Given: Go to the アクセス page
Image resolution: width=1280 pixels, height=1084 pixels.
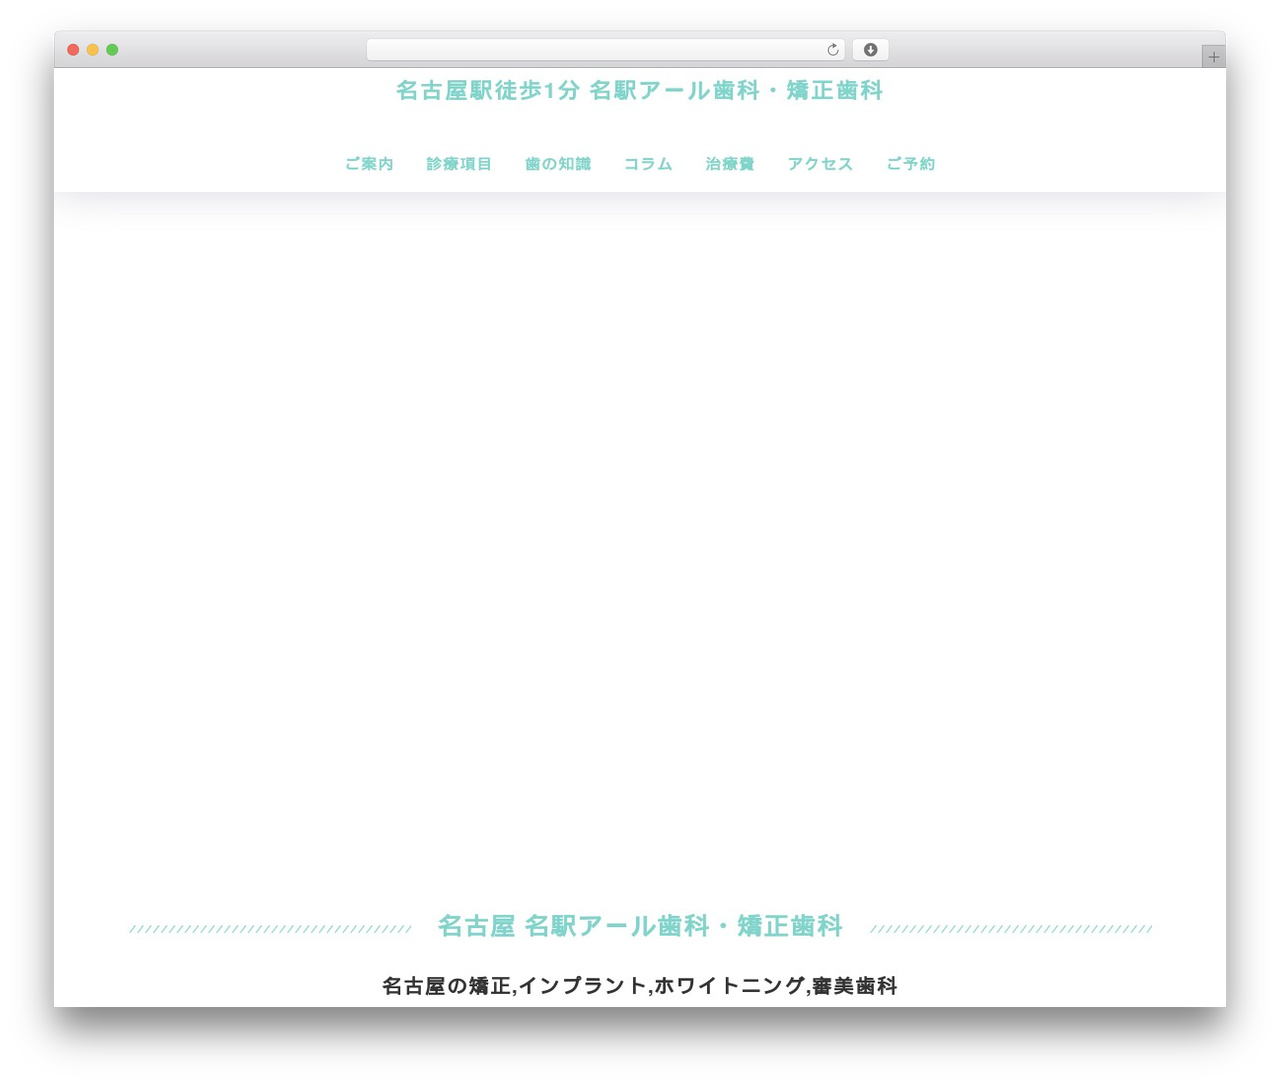Looking at the screenshot, I should click(820, 164).
